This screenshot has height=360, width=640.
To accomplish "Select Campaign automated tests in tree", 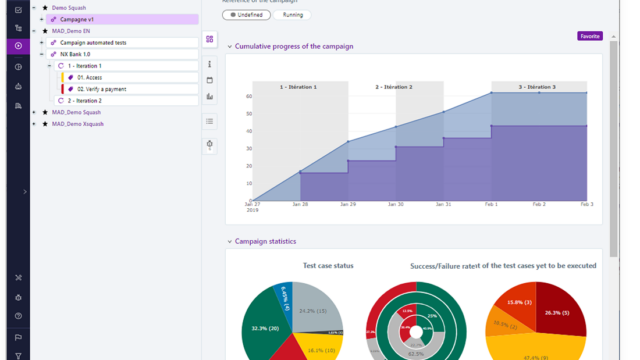I will [x=122, y=42].
